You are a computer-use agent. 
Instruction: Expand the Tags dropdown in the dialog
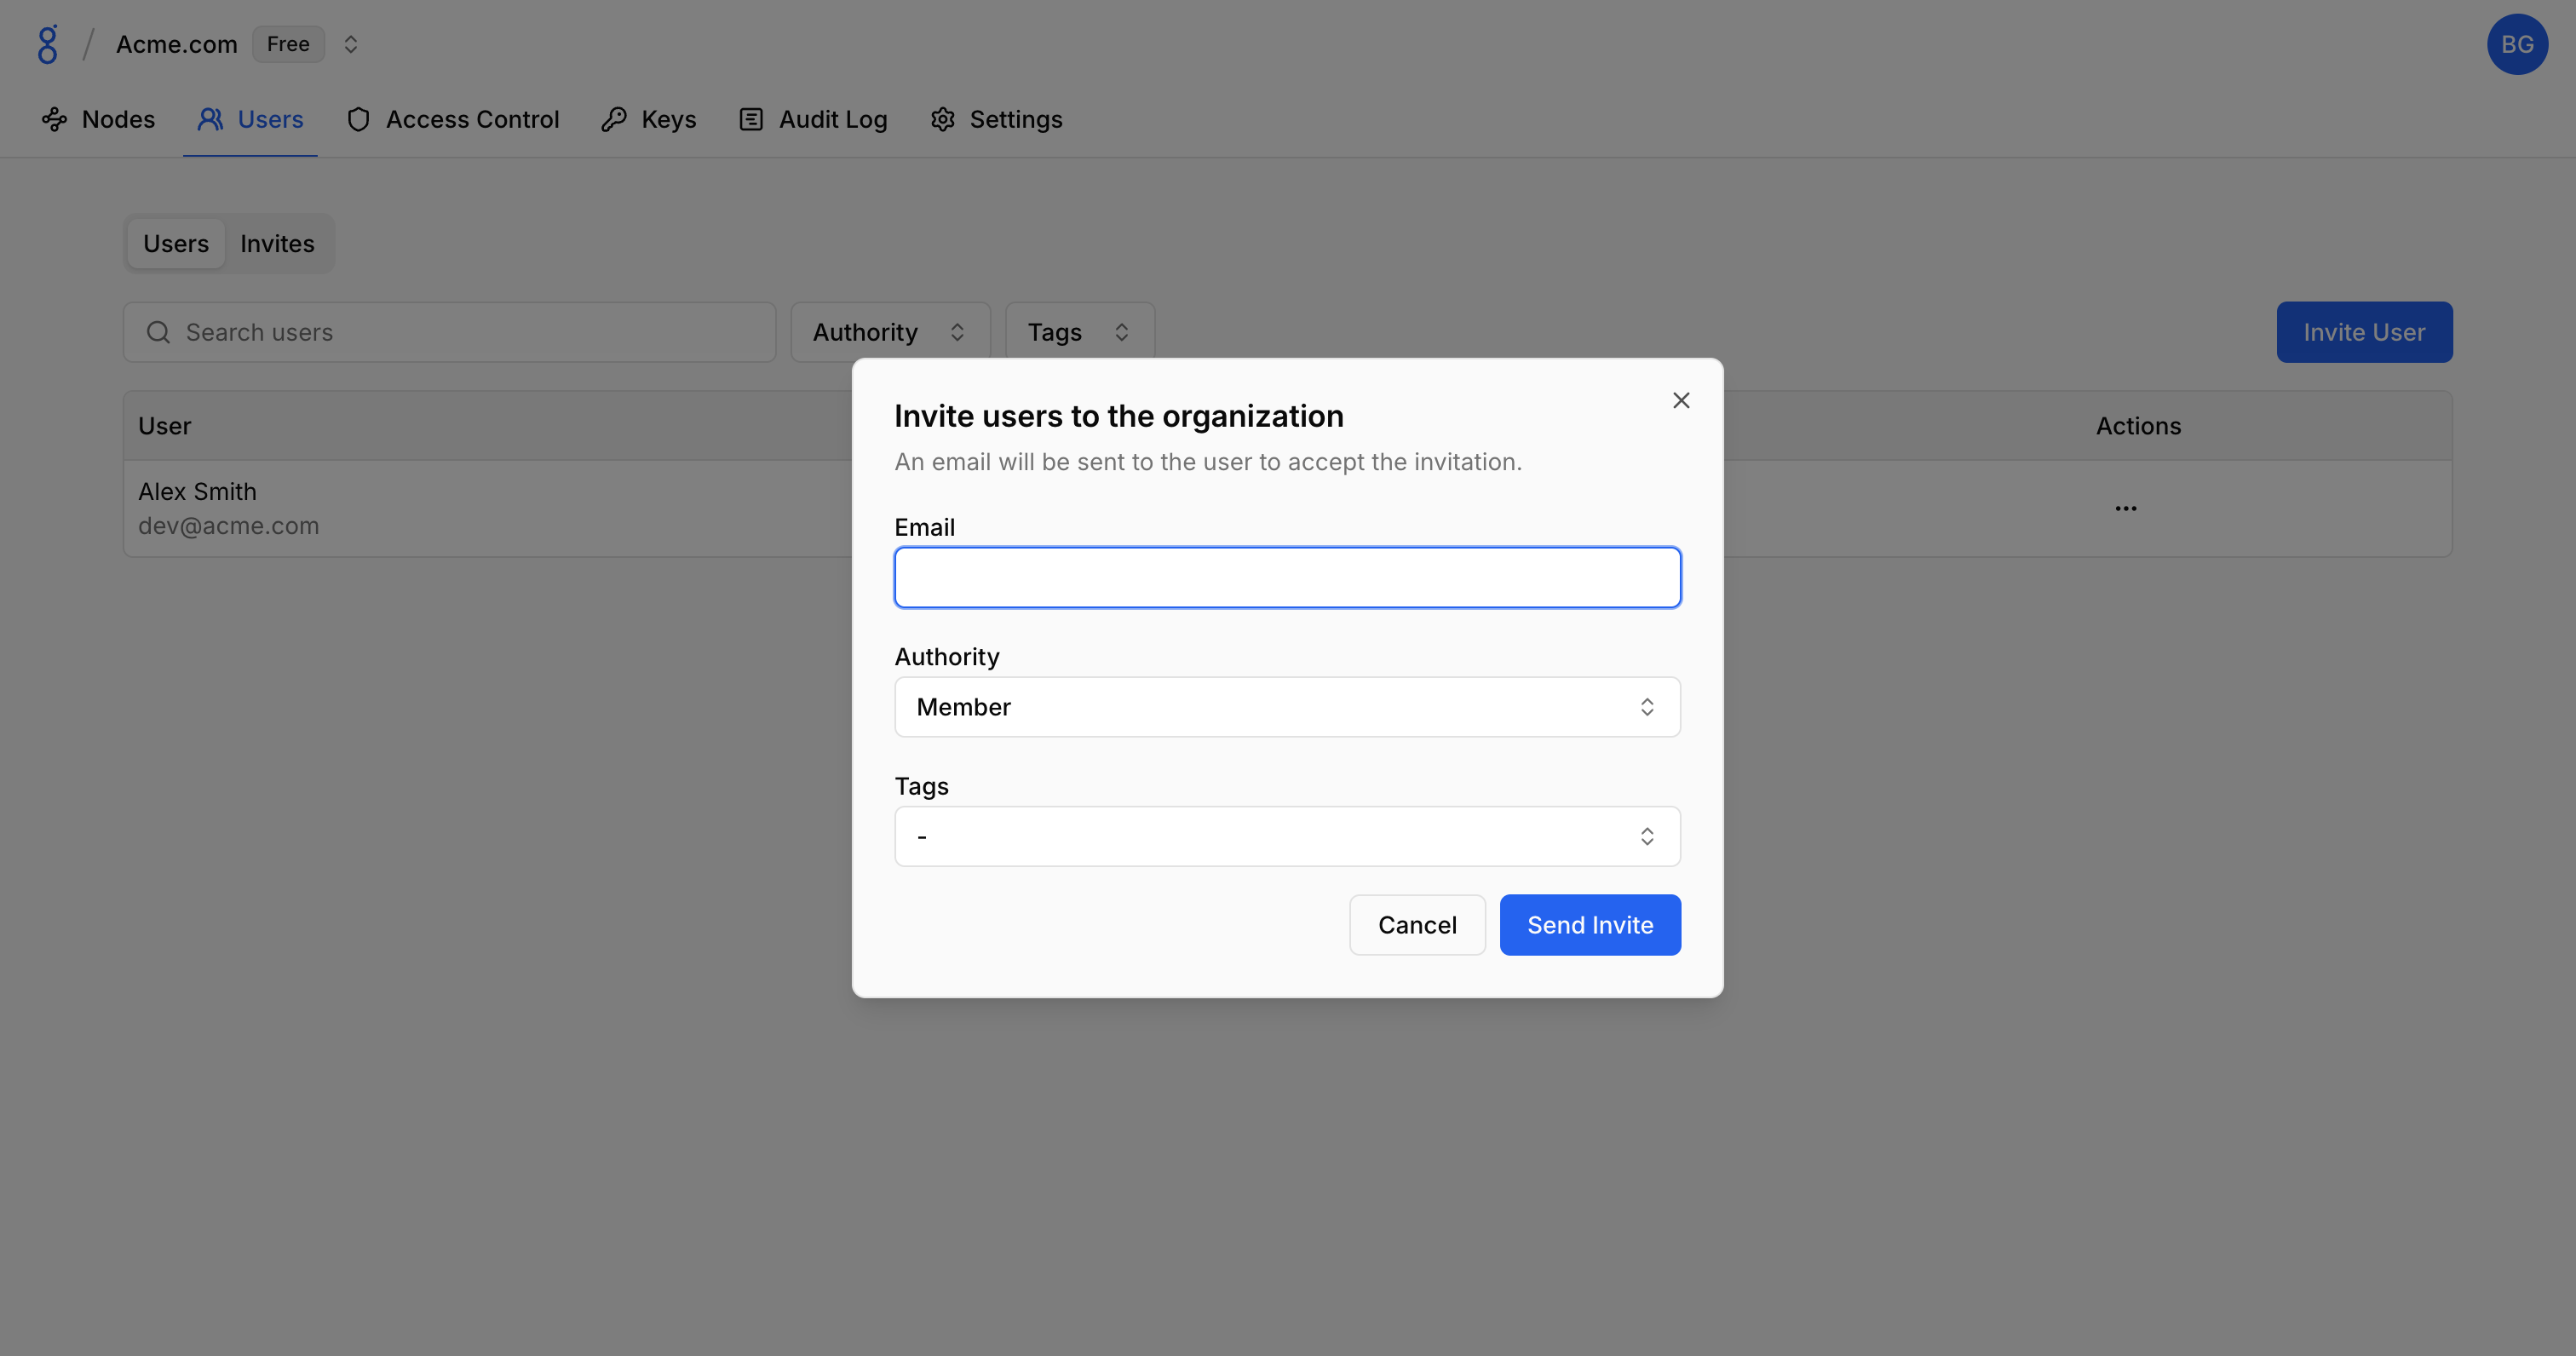(1287, 836)
